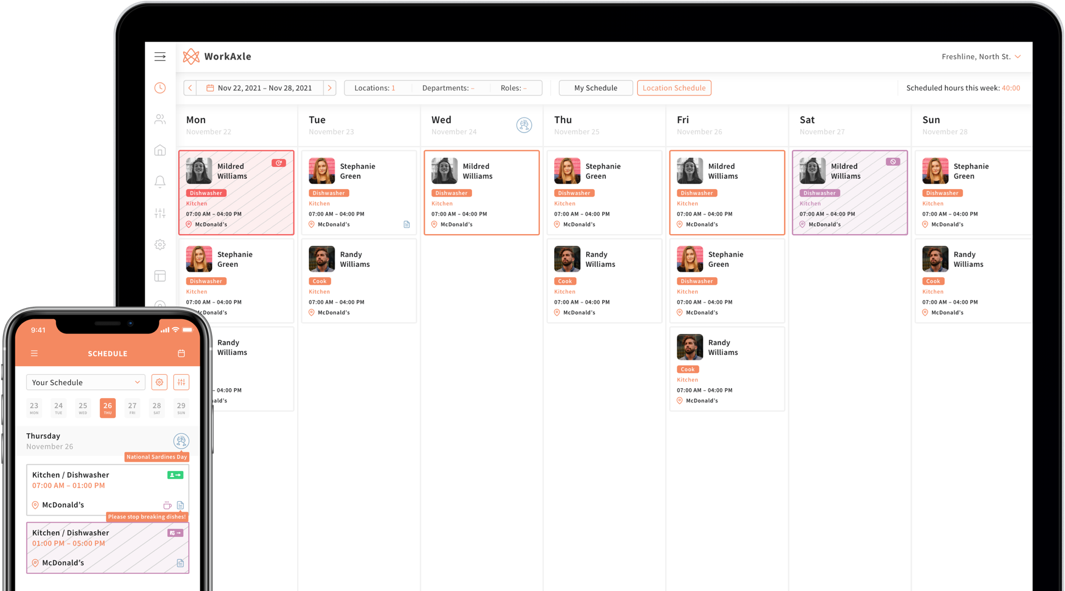Tap the National Sardines Day label on the phone

[156, 457]
